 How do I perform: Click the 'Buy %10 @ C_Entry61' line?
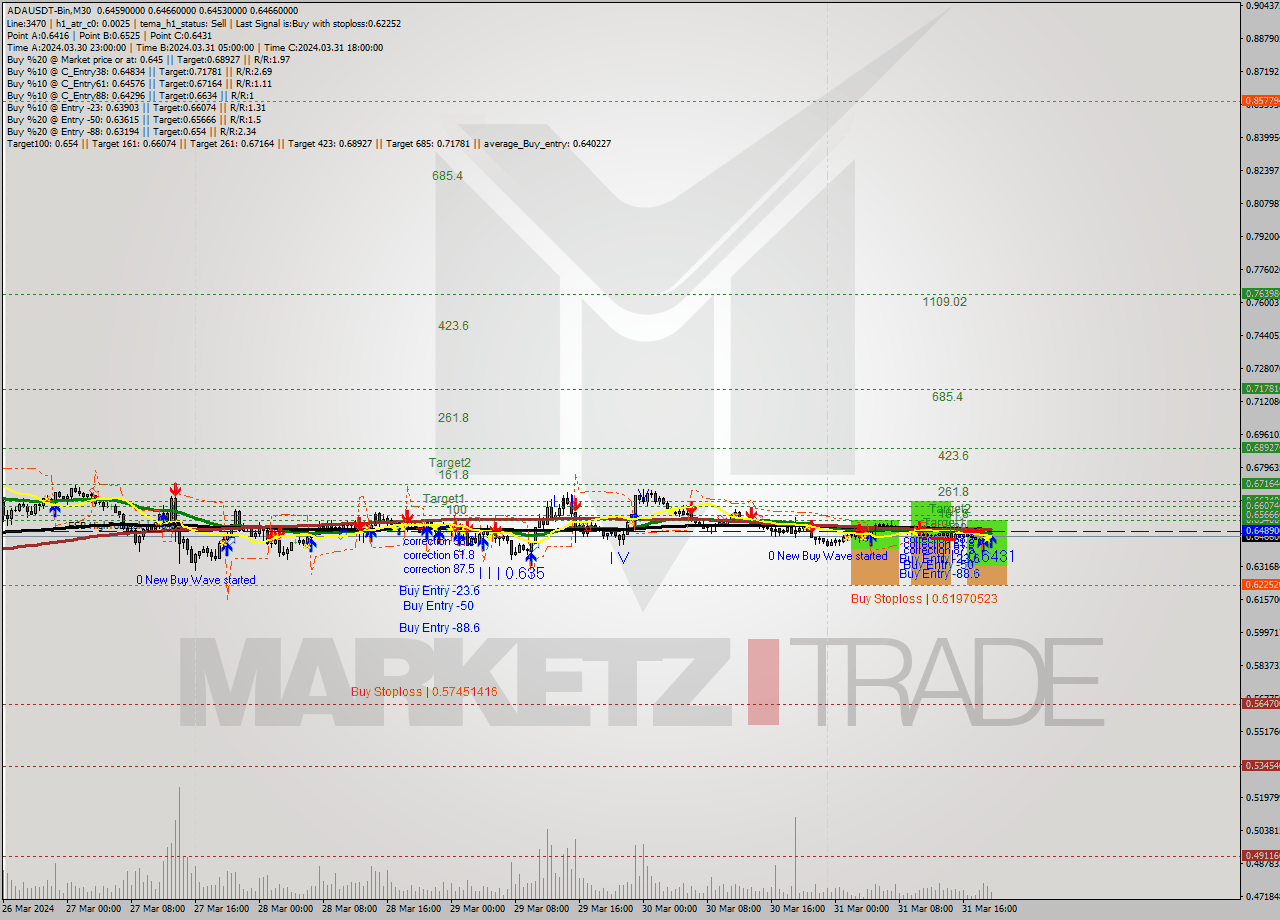(139, 83)
